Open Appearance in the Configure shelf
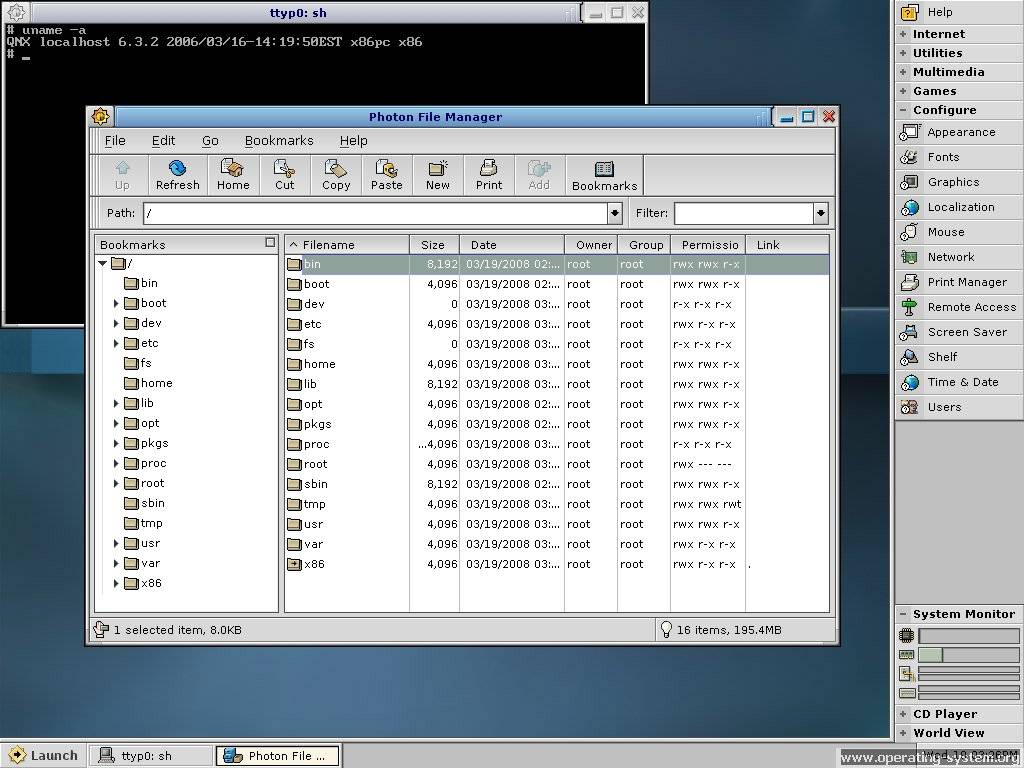 [x=959, y=132]
